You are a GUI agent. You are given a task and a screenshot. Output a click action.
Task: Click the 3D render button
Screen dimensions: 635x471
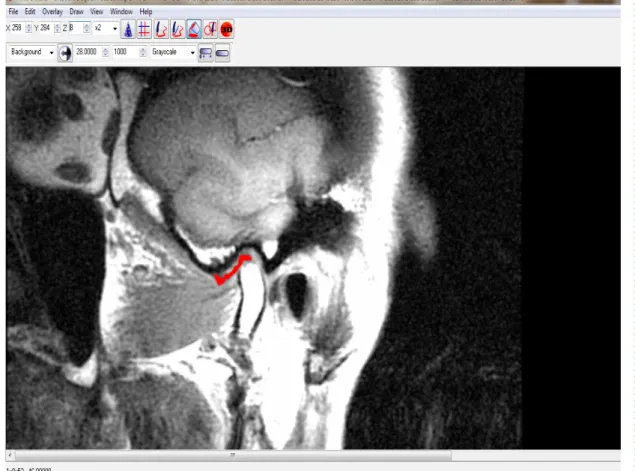tap(226, 29)
